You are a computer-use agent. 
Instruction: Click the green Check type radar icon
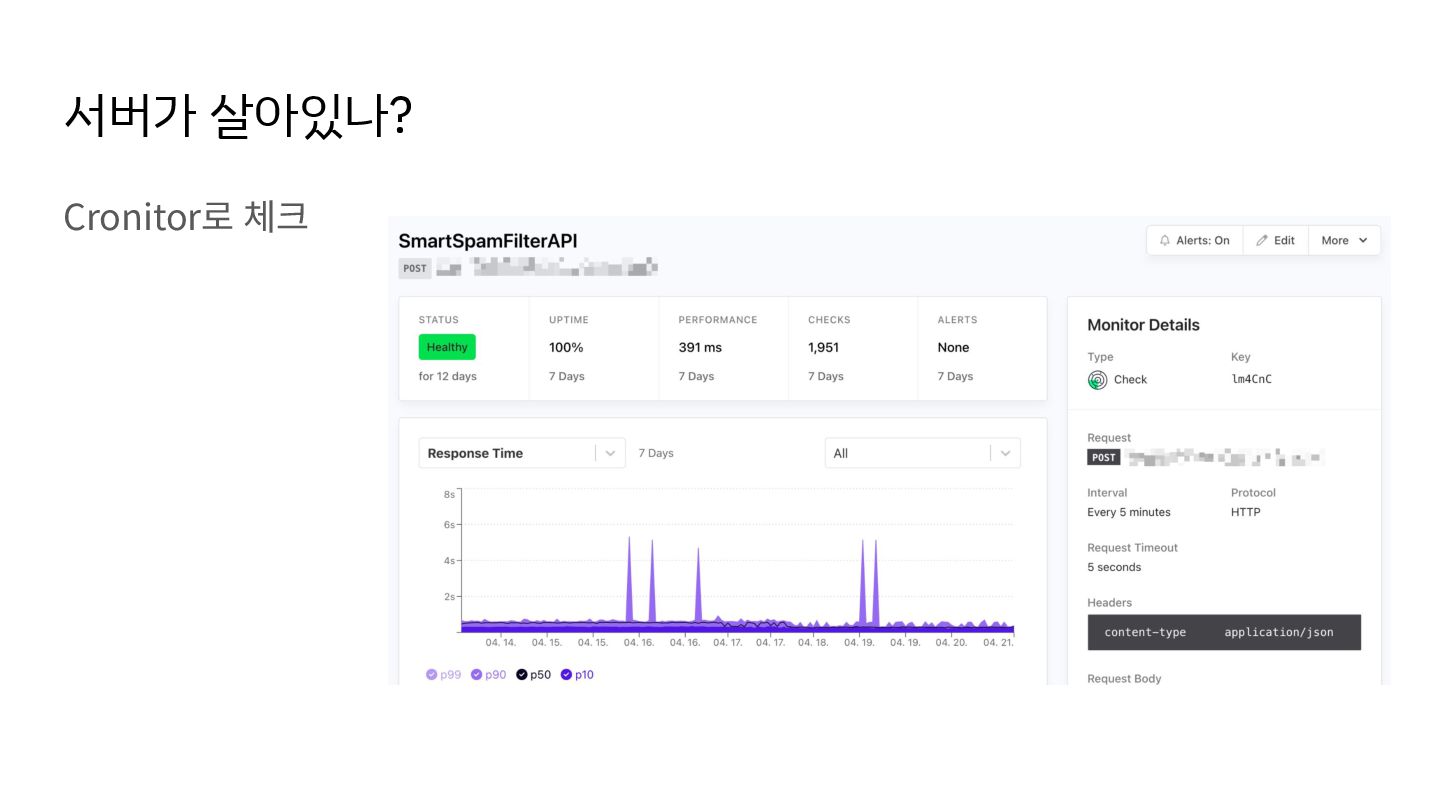pos(1097,380)
